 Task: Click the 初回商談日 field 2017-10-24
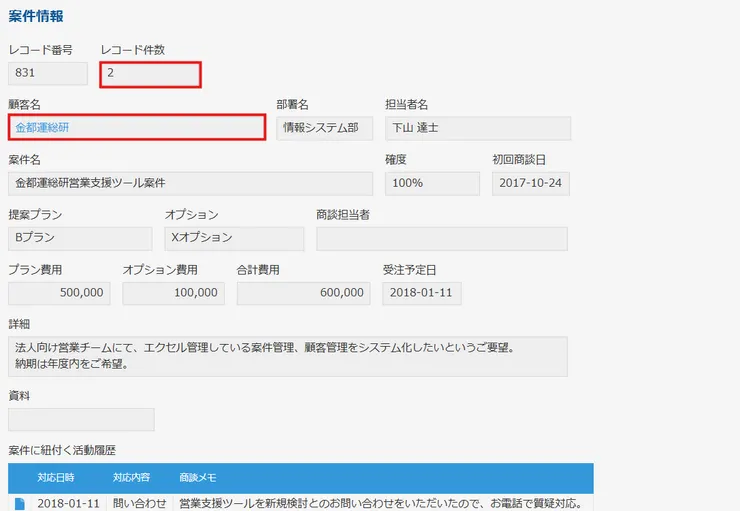tap(531, 183)
